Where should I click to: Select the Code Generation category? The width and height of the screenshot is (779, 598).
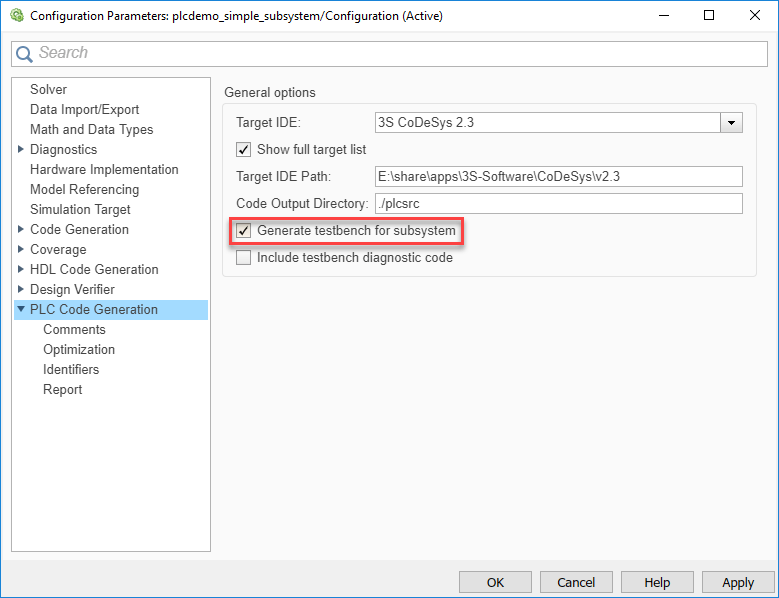point(79,229)
